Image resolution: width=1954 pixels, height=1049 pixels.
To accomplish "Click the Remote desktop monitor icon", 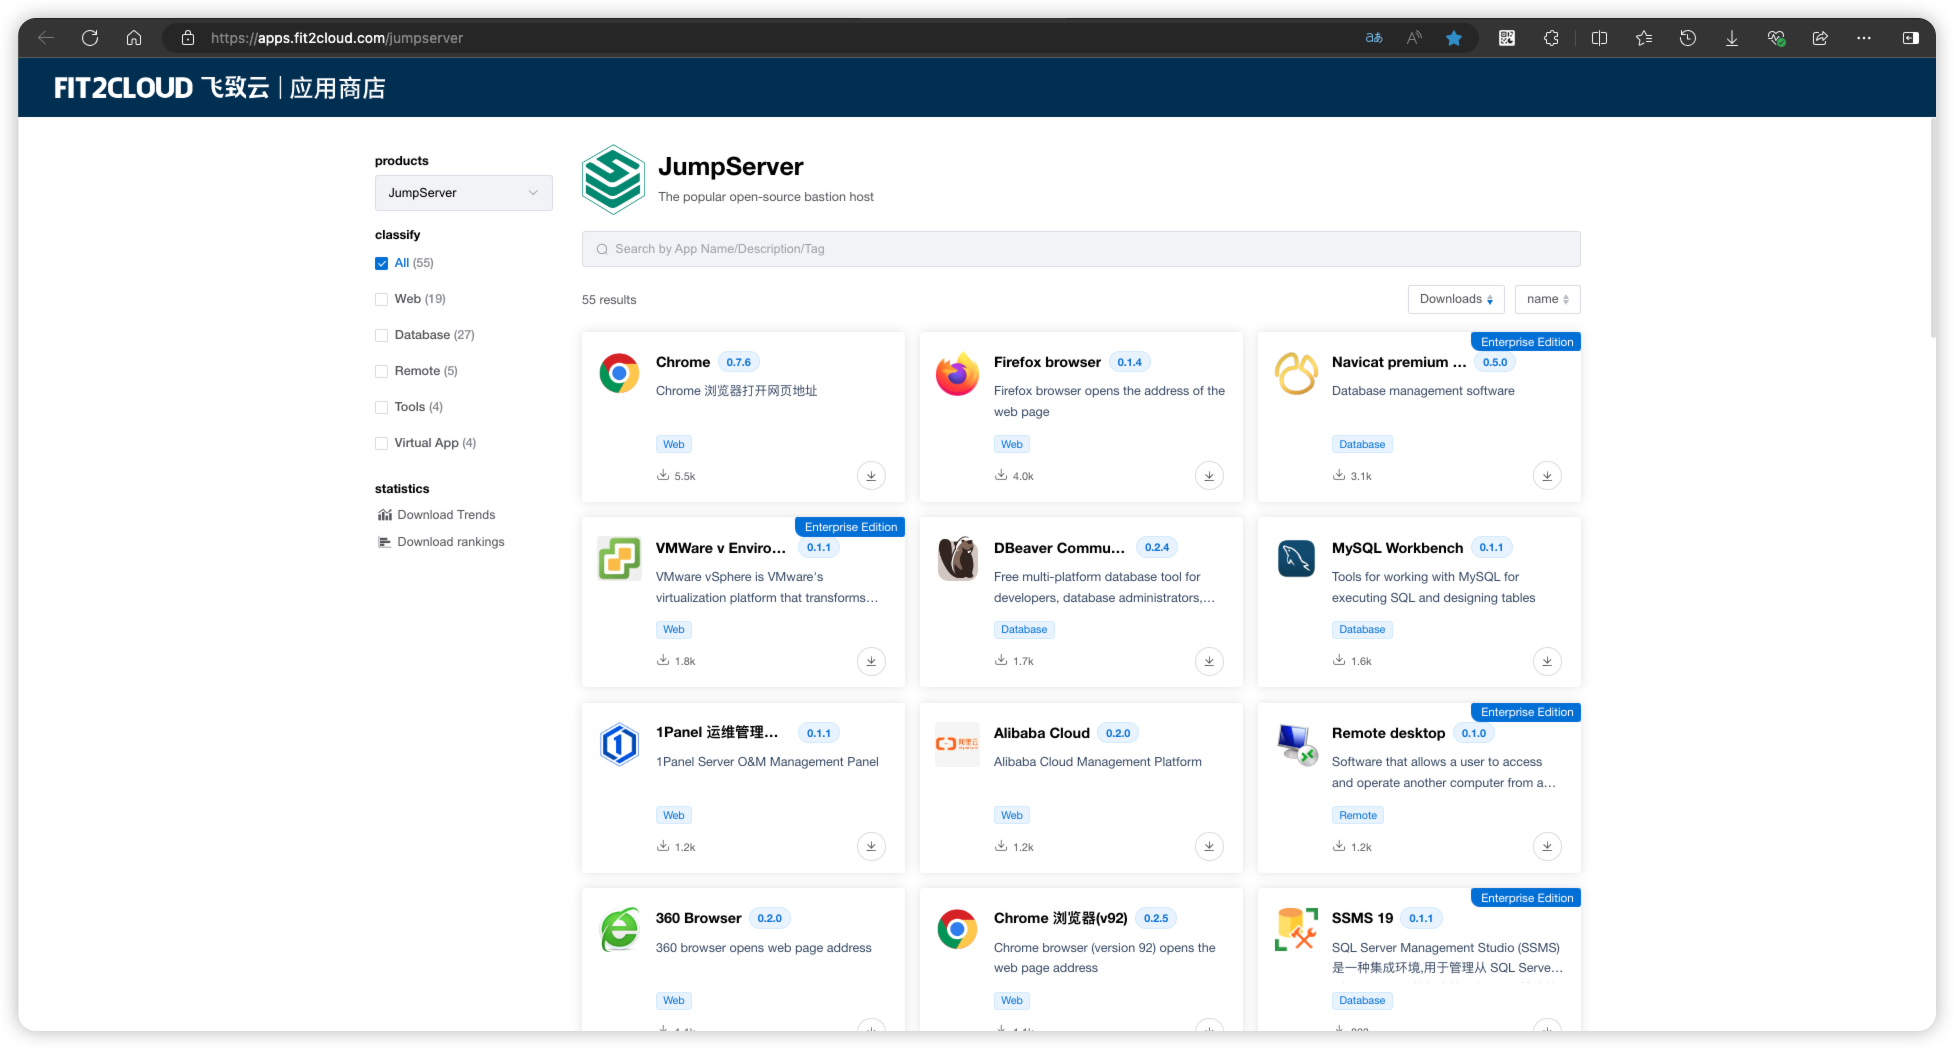I will (1296, 744).
